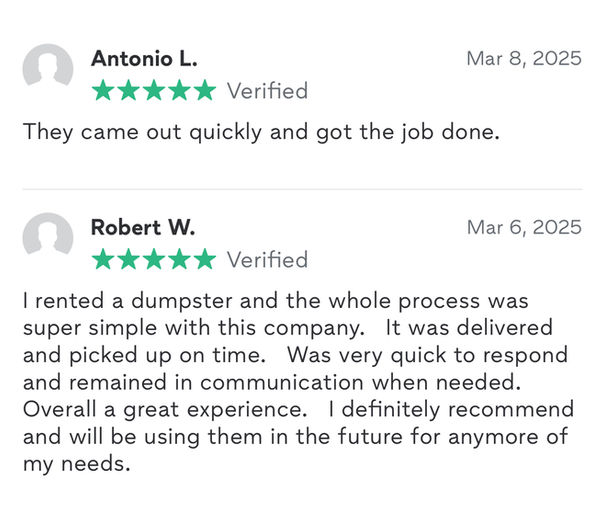Open the reviewer name Robert W.

tap(143, 228)
